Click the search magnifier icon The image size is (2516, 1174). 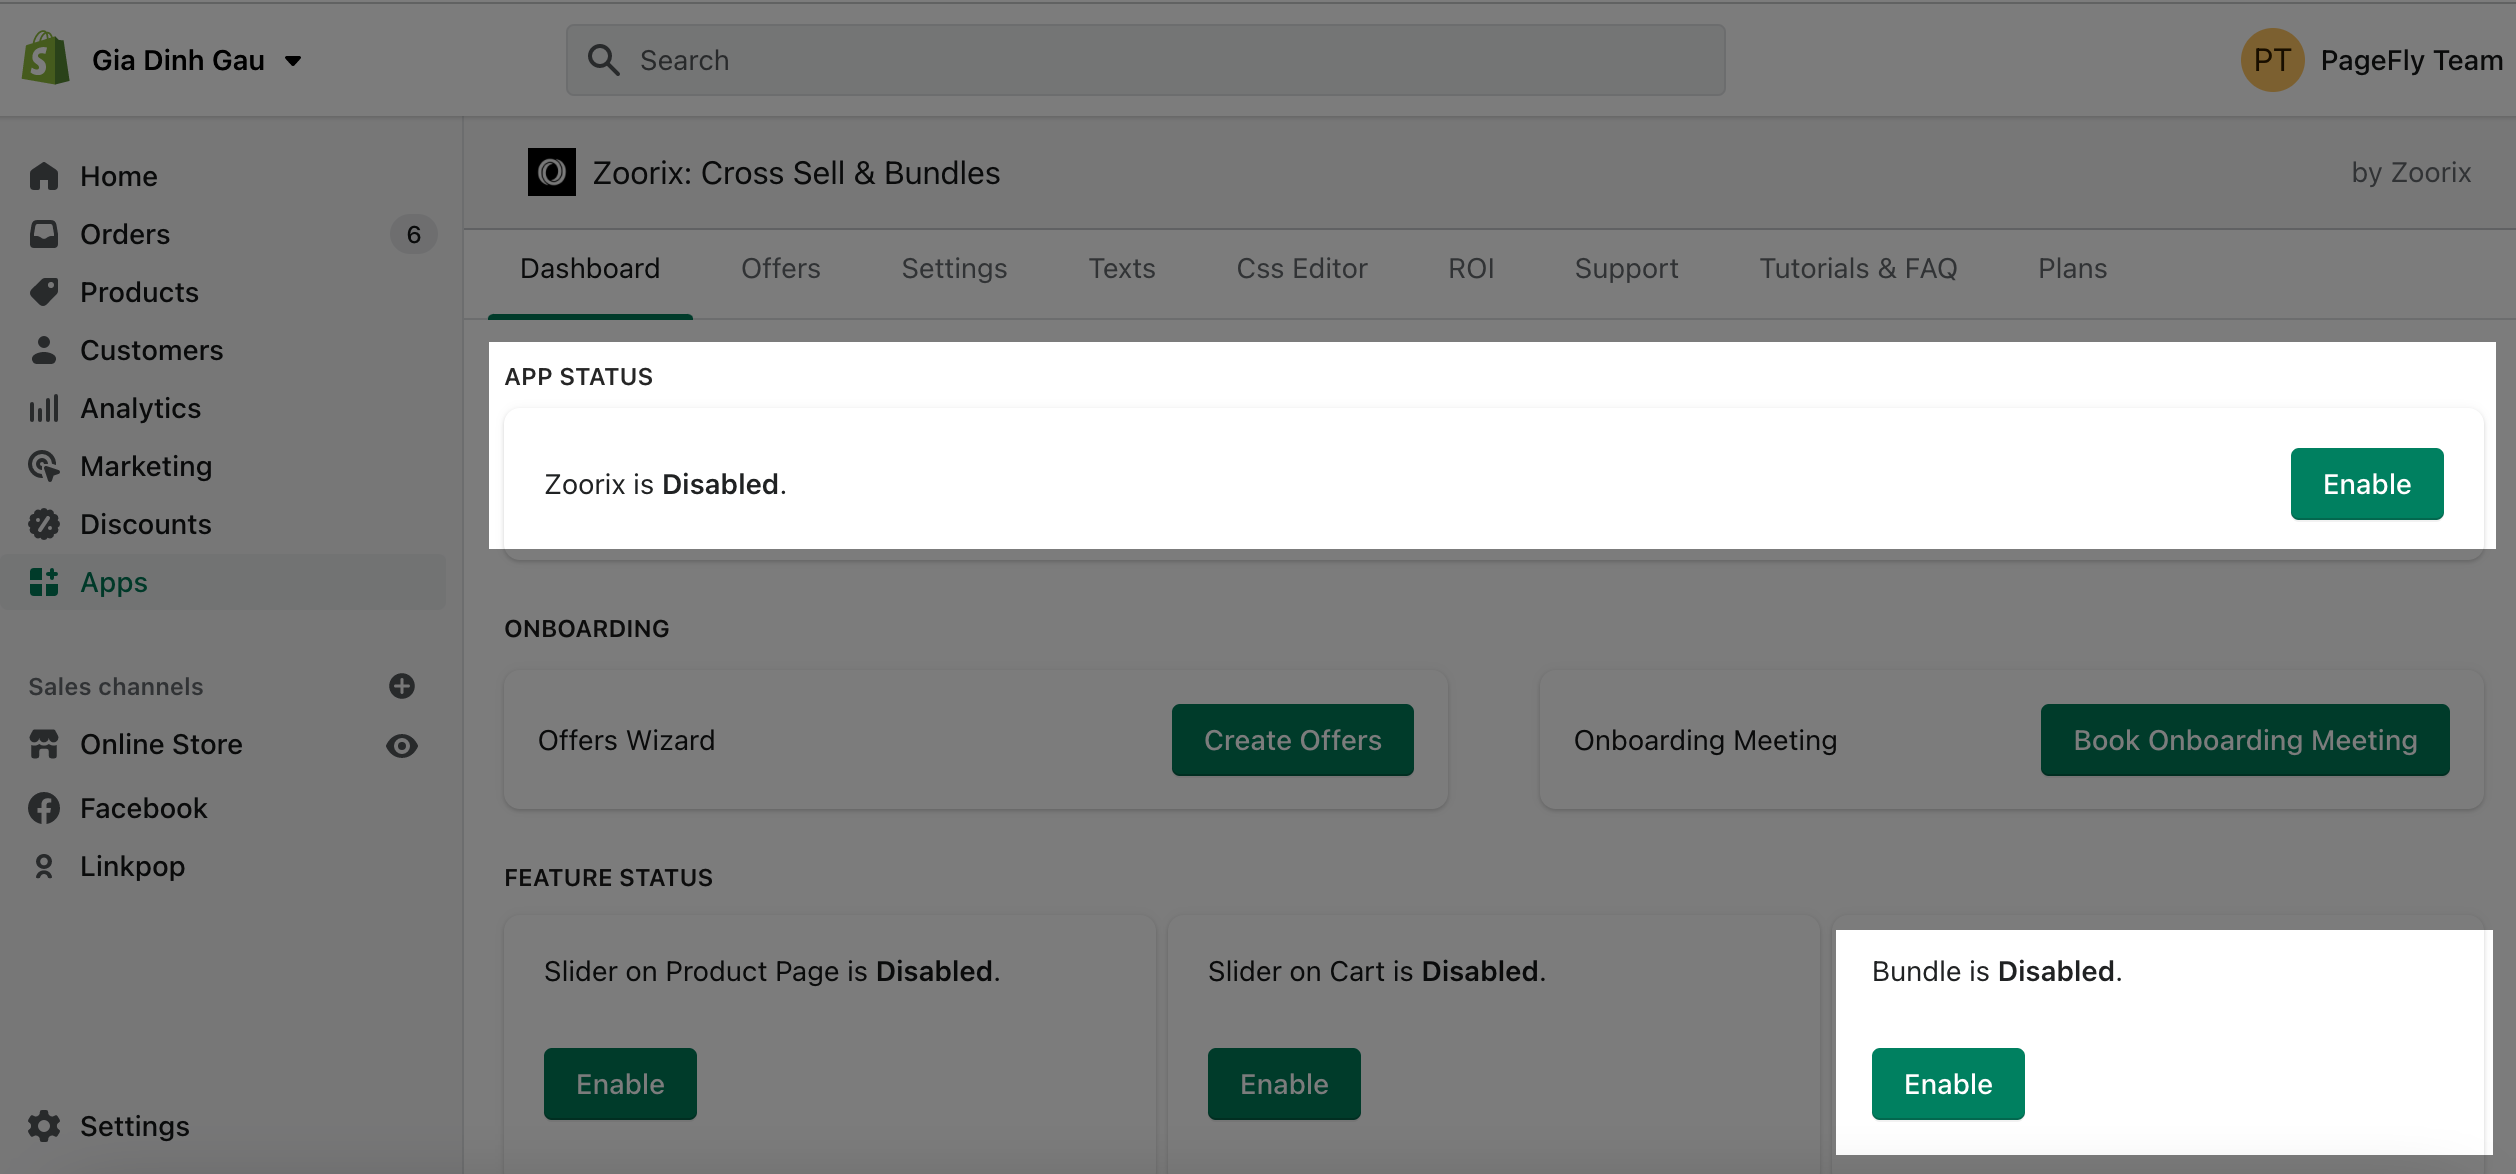click(603, 60)
